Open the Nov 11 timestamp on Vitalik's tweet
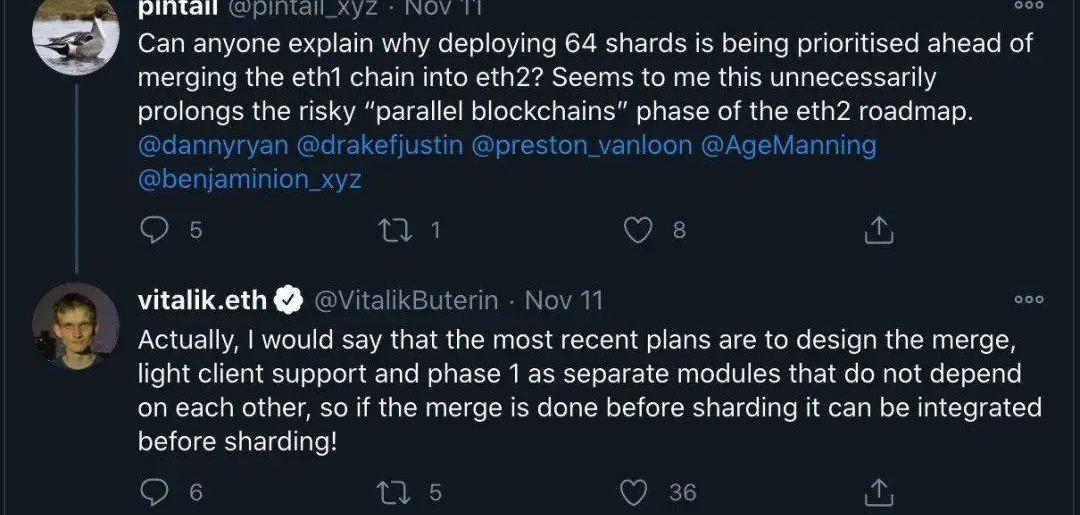The width and height of the screenshot is (1080, 515). pos(564,300)
